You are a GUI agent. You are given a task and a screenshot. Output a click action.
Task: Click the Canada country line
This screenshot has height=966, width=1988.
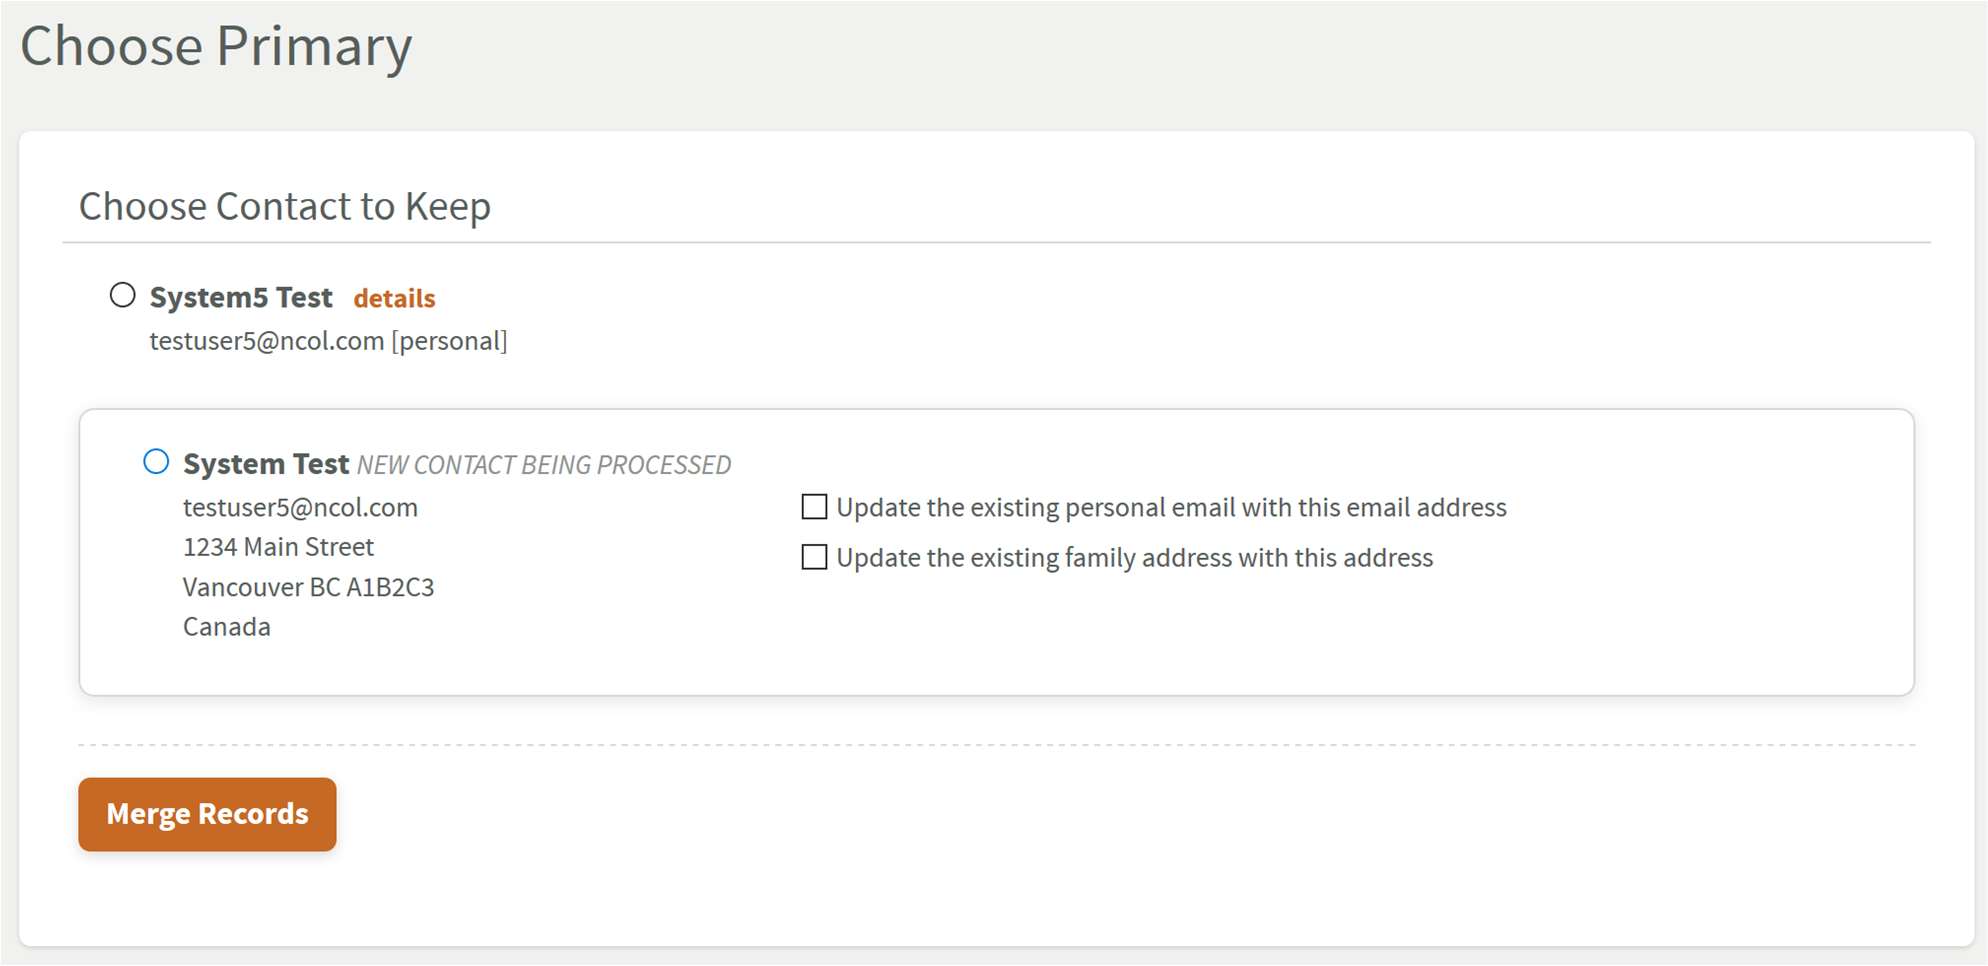(227, 627)
